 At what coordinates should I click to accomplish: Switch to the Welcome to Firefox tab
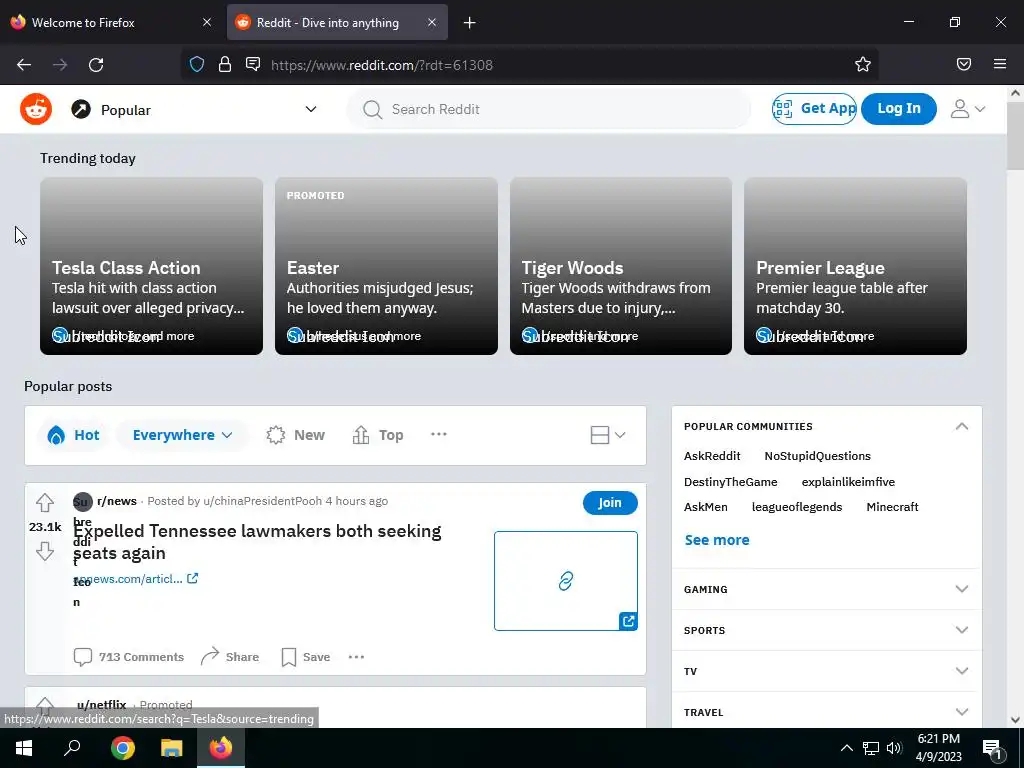pos(112,23)
